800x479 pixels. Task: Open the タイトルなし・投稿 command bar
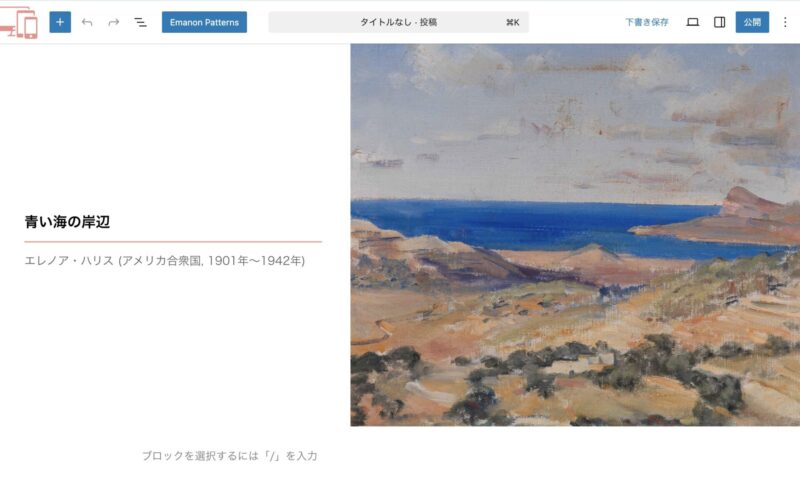coord(398,22)
